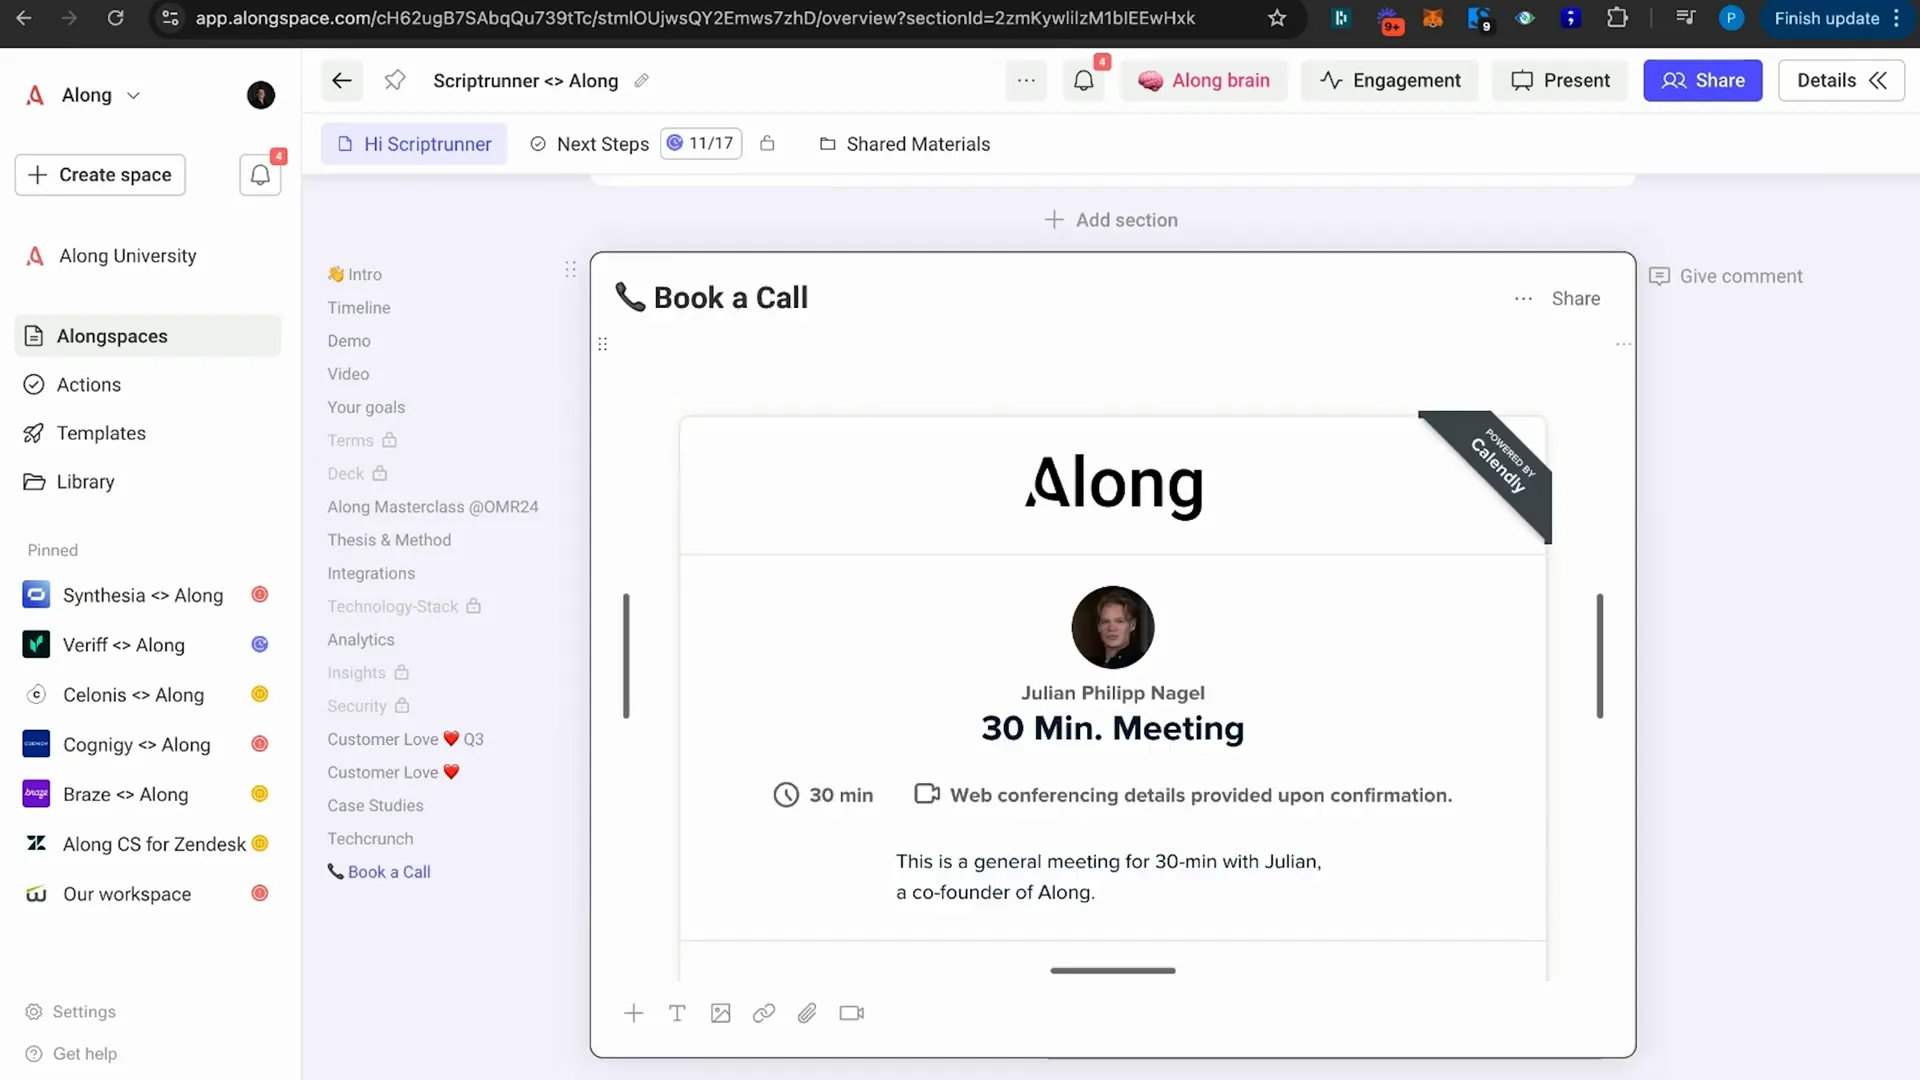This screenshot has height=1080, width=1920.
Task: Switch to the Hi Scriptrunner tab
Action: tap(414, 144)
